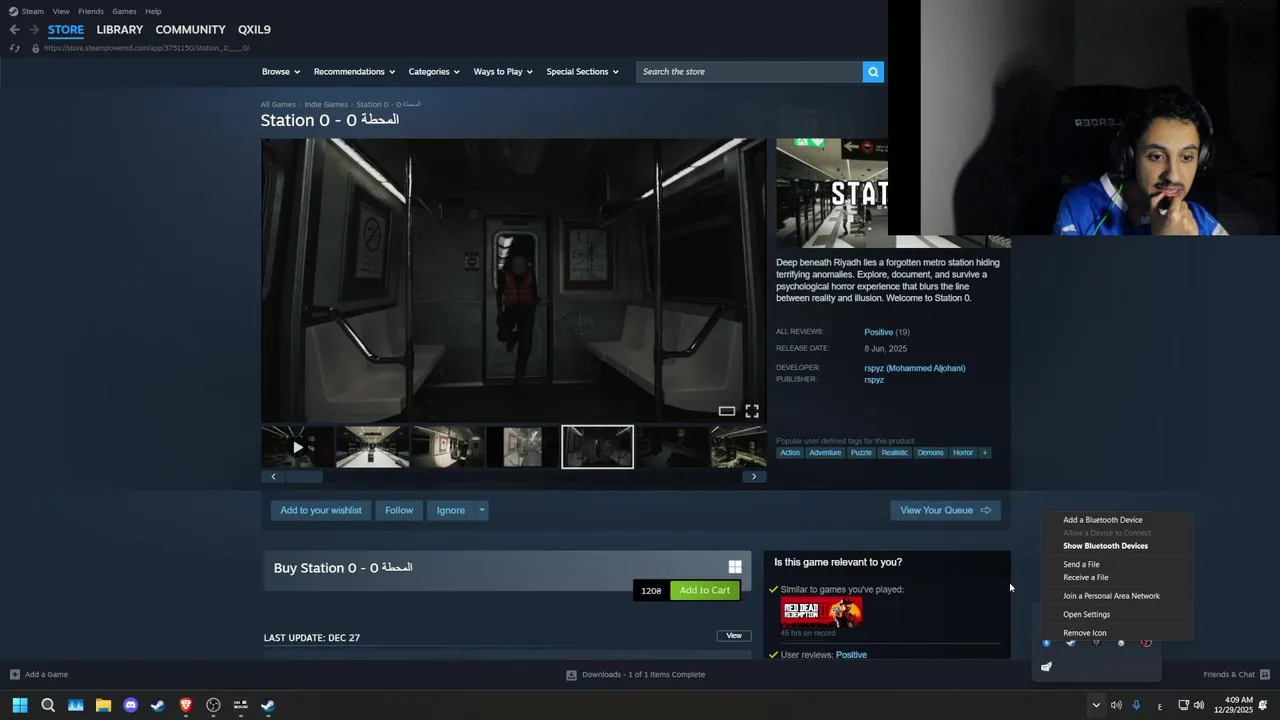The width and height of the screenshot is (1280, 720).
Task: Click the View button beside Last Update
Action: (734, 636)
